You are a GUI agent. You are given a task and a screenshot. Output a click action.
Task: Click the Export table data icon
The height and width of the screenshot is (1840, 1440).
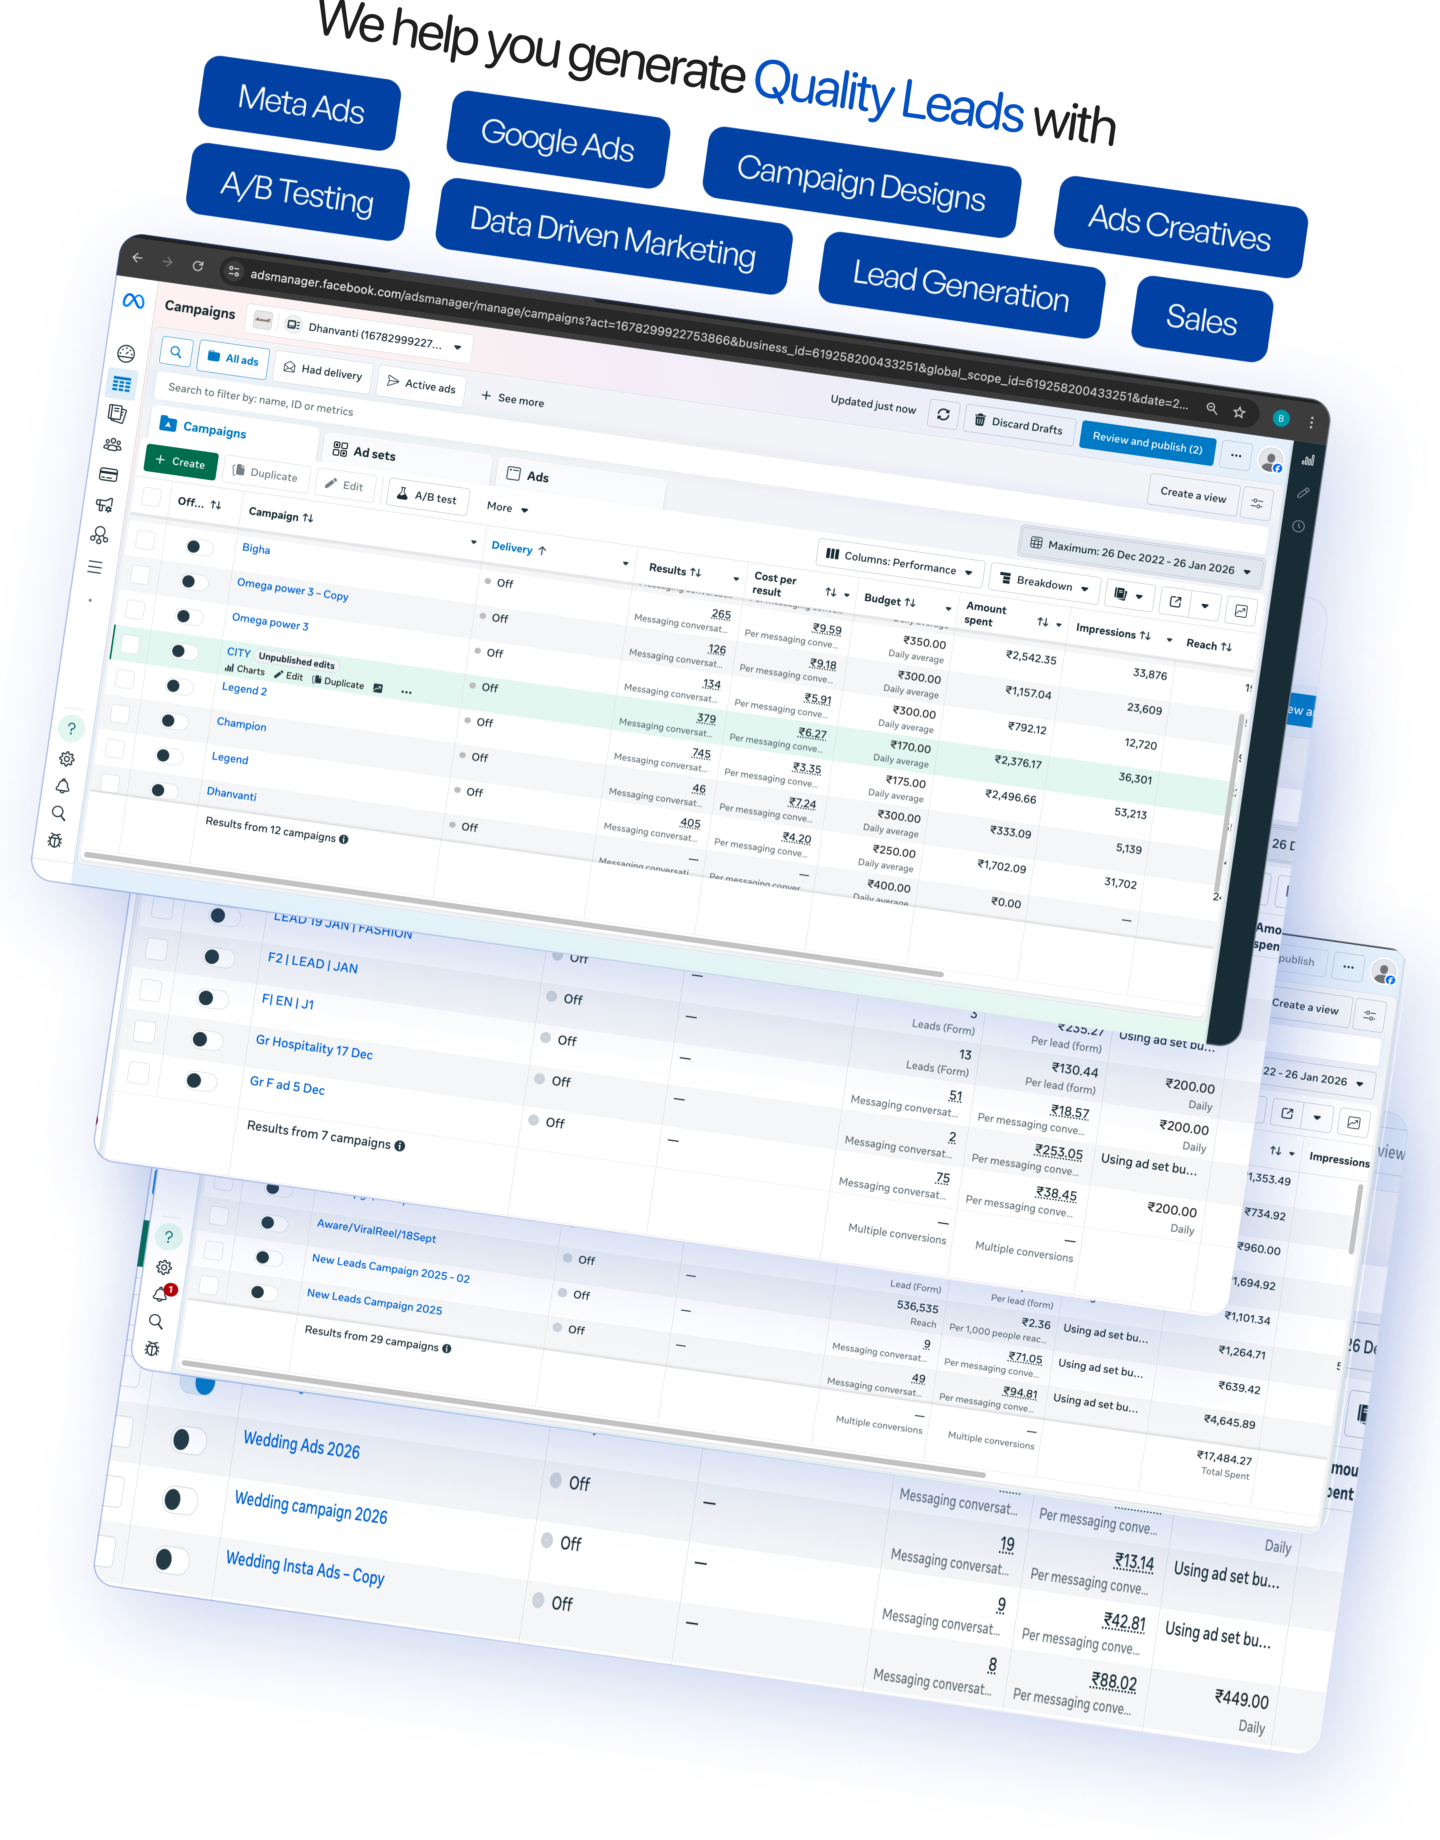[x=1176, y=602]
